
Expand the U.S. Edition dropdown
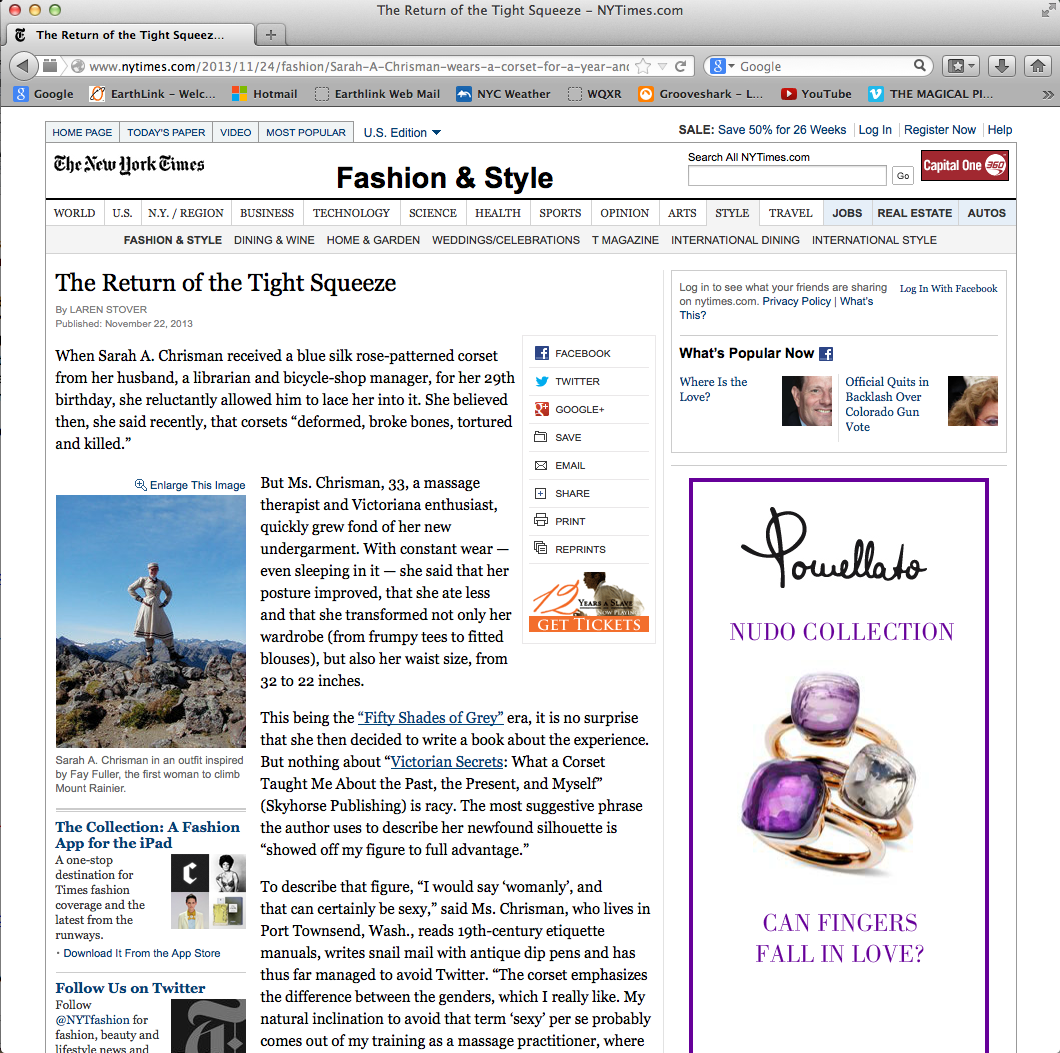coord(402,132)
